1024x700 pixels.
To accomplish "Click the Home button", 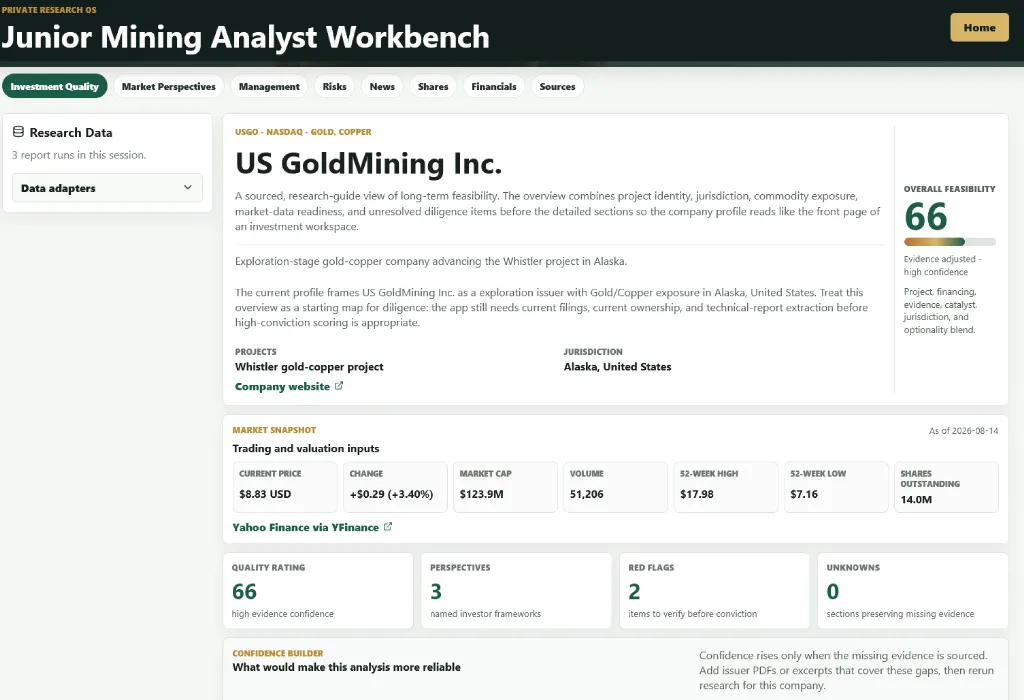I will coord(980,27).
